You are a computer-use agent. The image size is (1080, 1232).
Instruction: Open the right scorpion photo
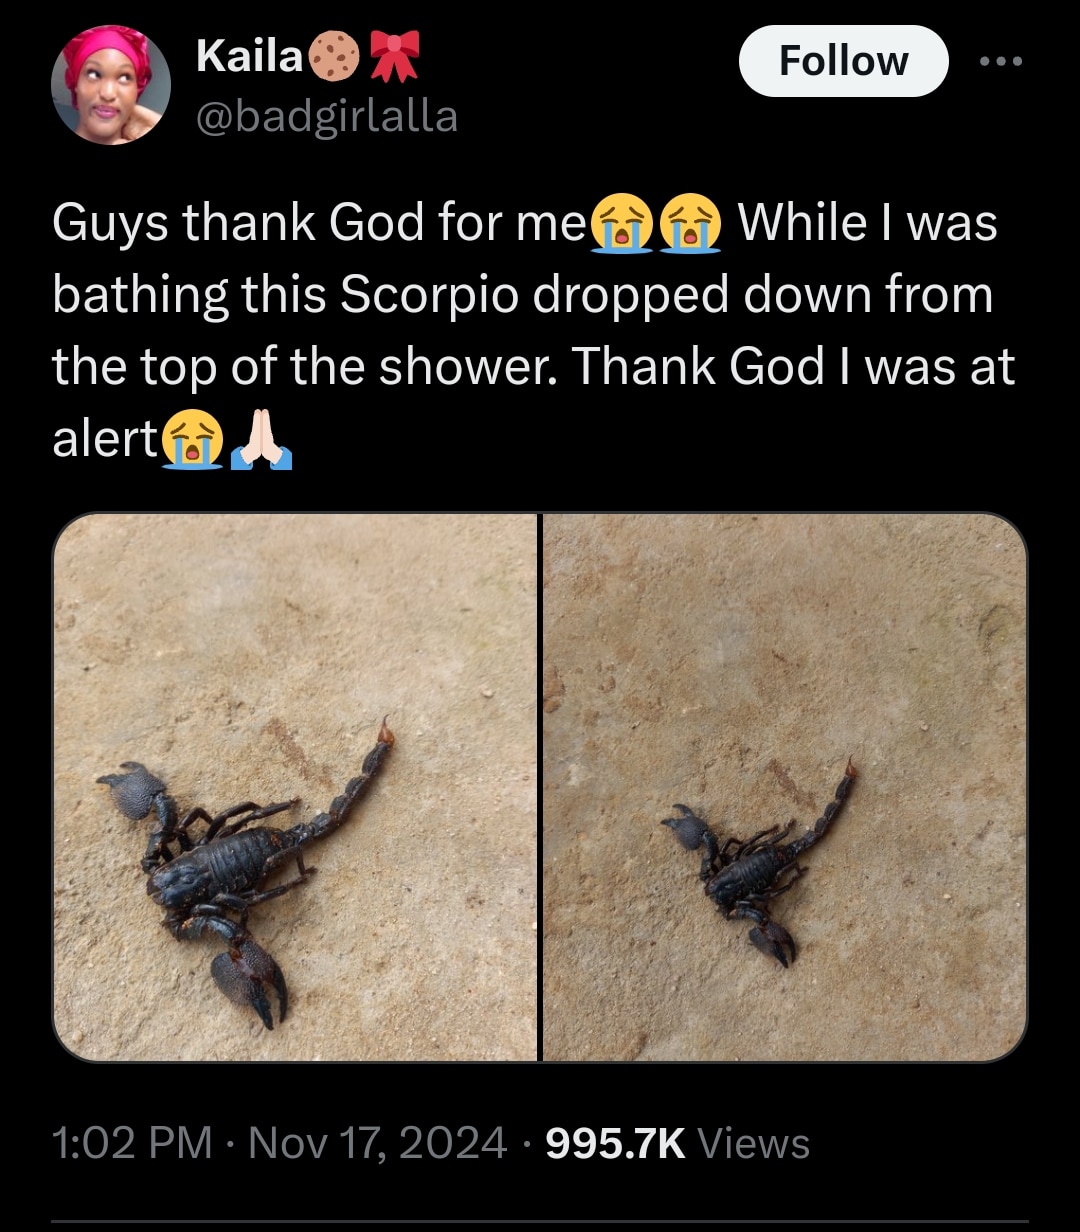pyautogui.click(x=784, y=787)
